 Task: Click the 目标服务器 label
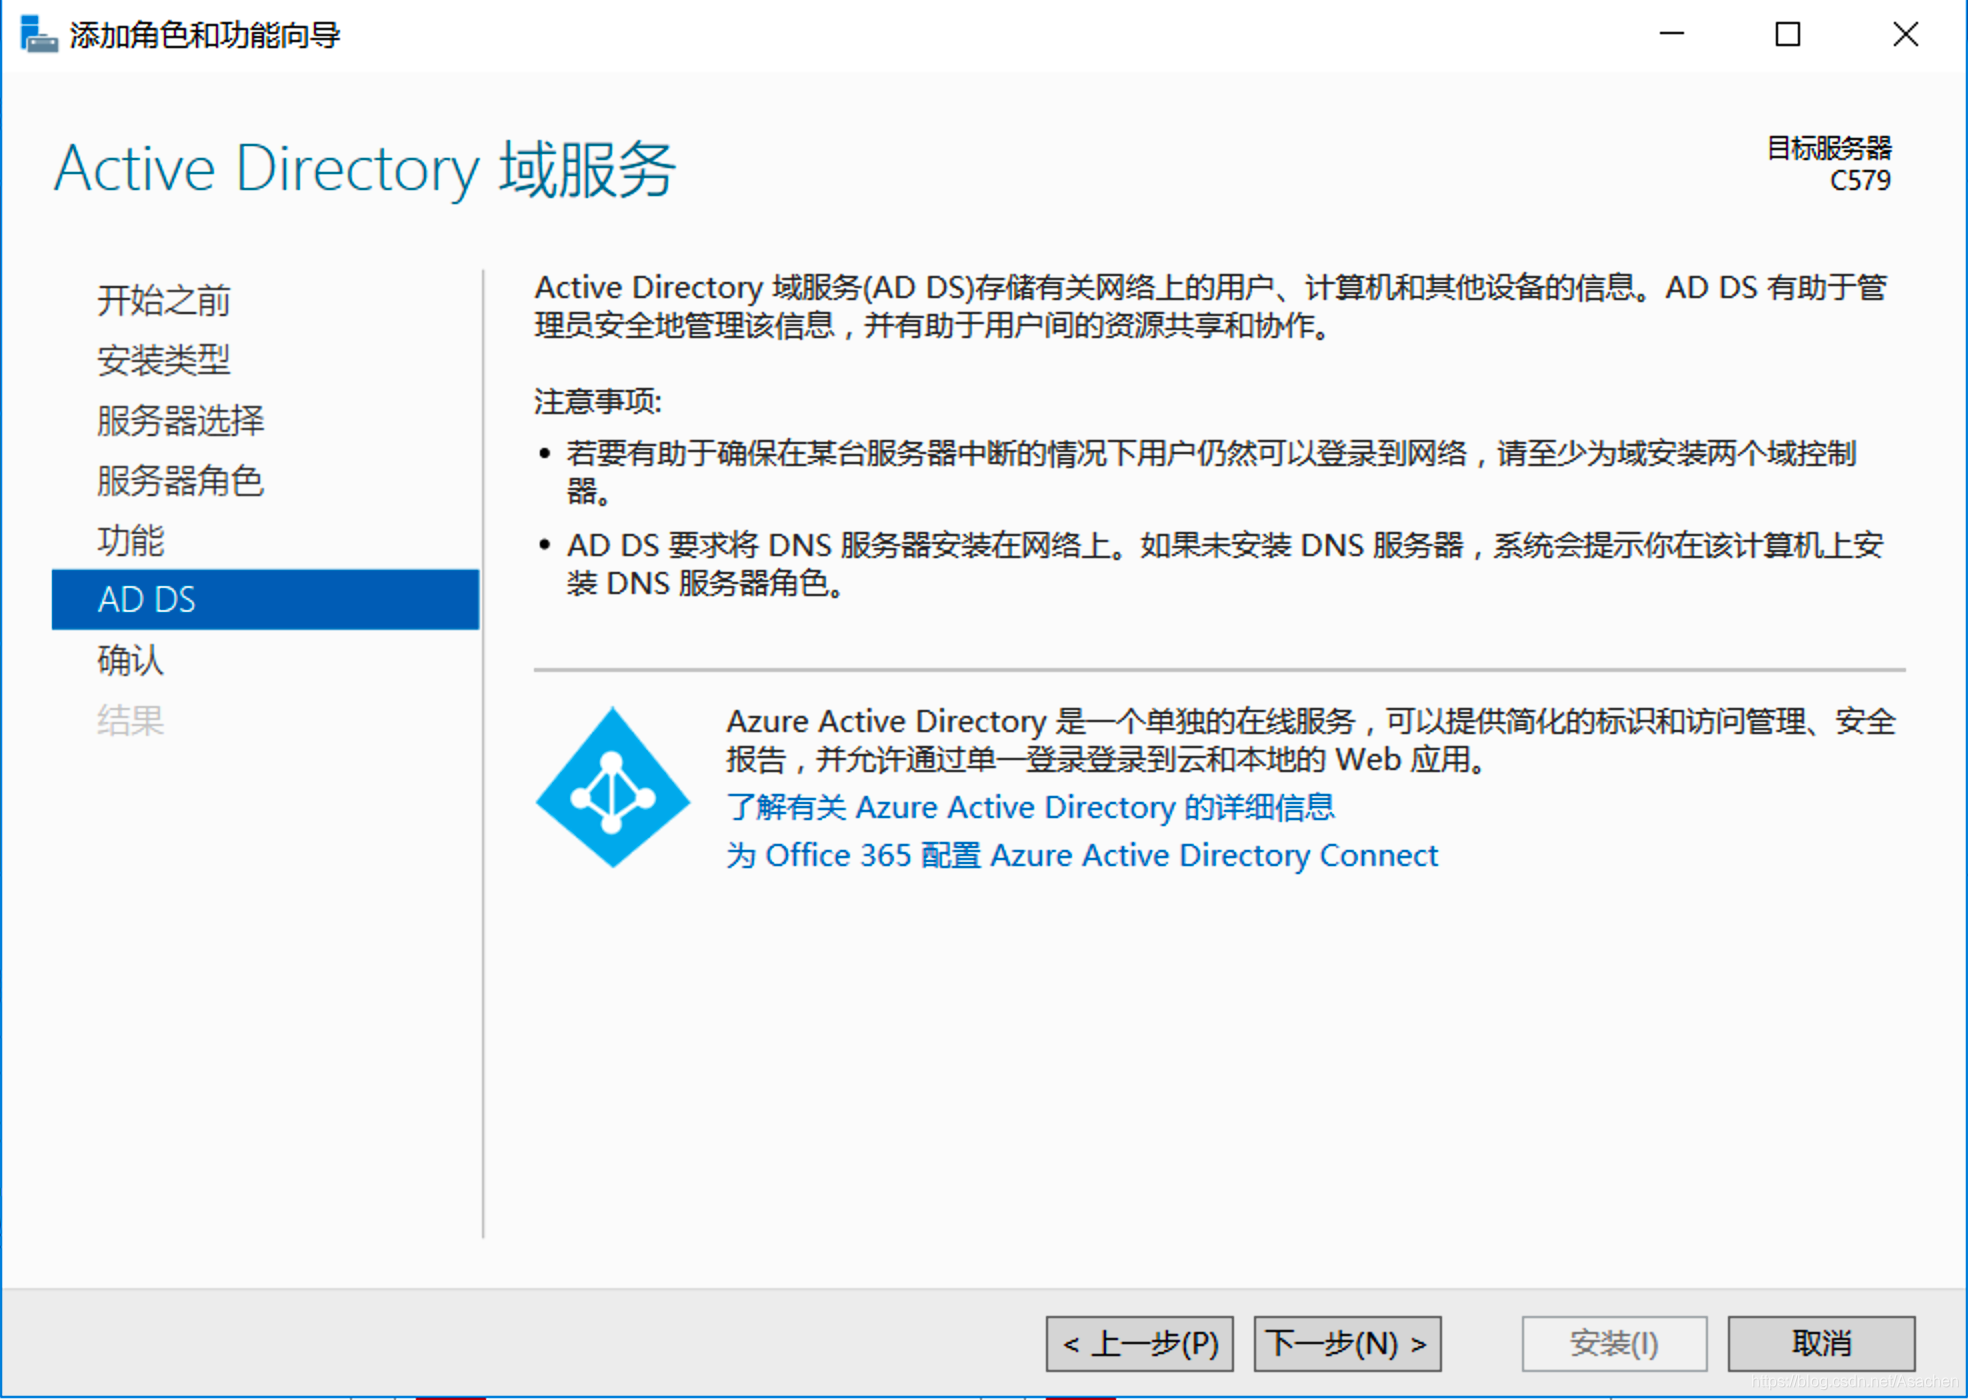pos(1829,148)
